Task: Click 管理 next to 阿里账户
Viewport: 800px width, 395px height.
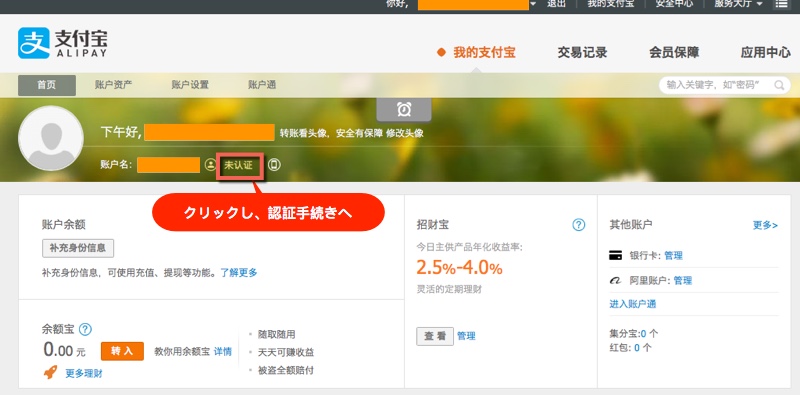Action: point(683,281)
